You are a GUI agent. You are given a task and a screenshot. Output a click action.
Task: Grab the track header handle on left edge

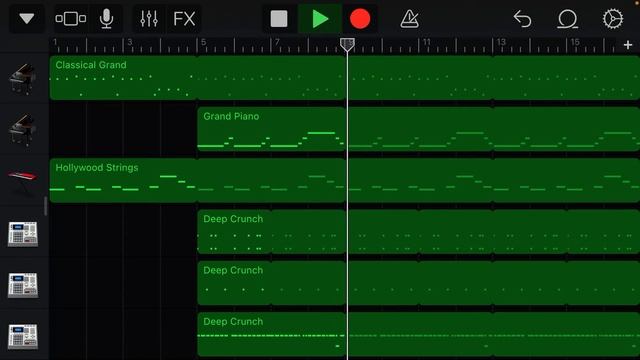(x=45, y=206)
